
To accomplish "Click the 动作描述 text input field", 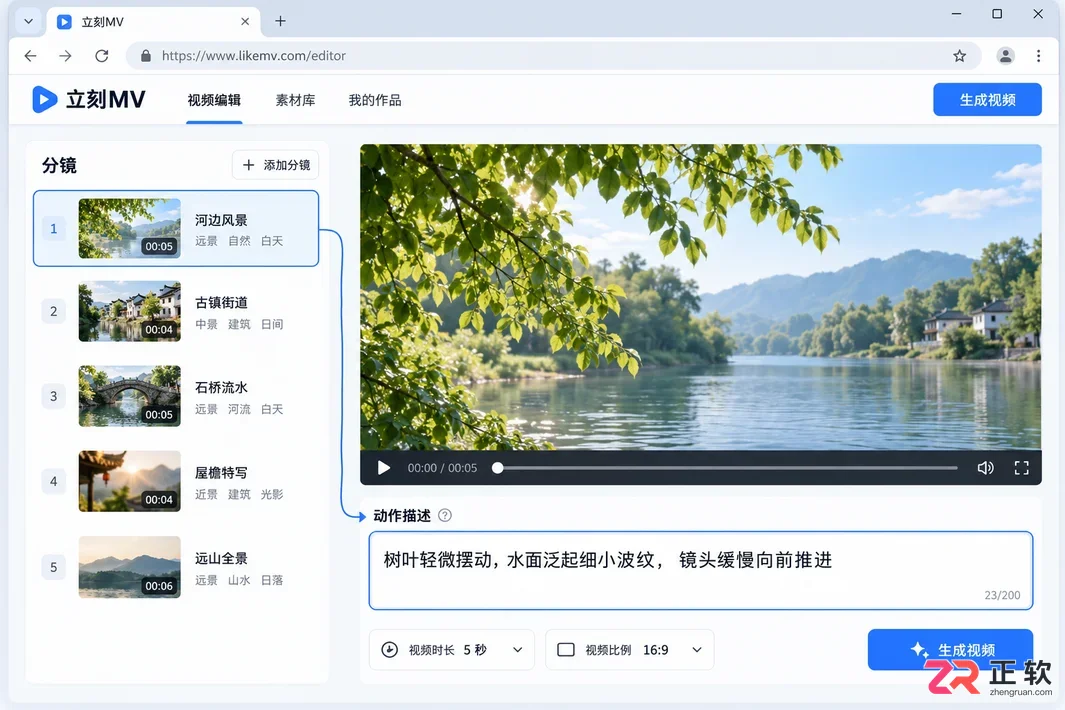I will coord(701,571).
